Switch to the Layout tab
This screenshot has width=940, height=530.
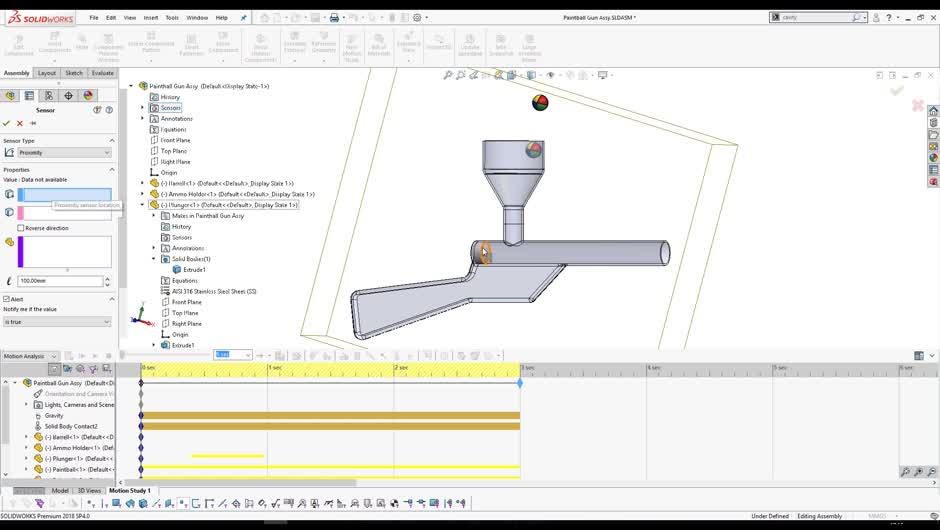47,73
